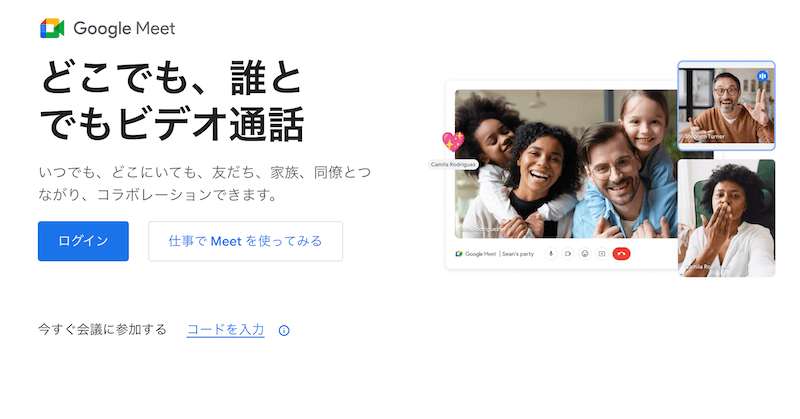The height and width of the screenshot is (419, 800).
Task: Click the main family video image
Action: pyautogui.click(x=566, y=164)
